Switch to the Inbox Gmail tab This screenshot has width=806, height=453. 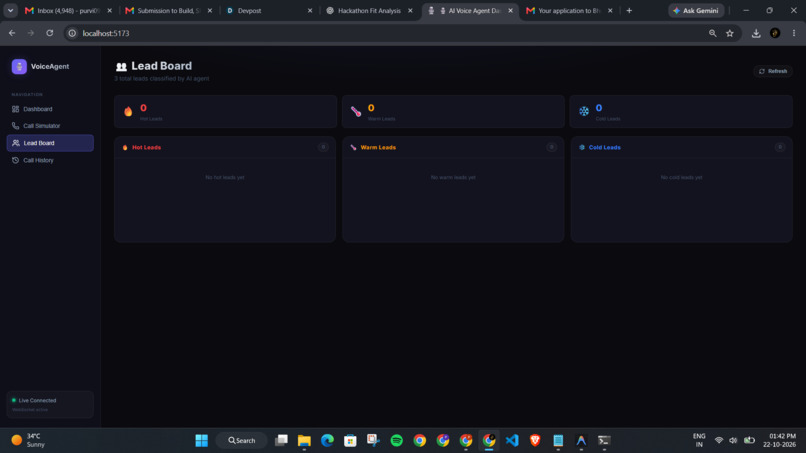(x=68, y=11)
